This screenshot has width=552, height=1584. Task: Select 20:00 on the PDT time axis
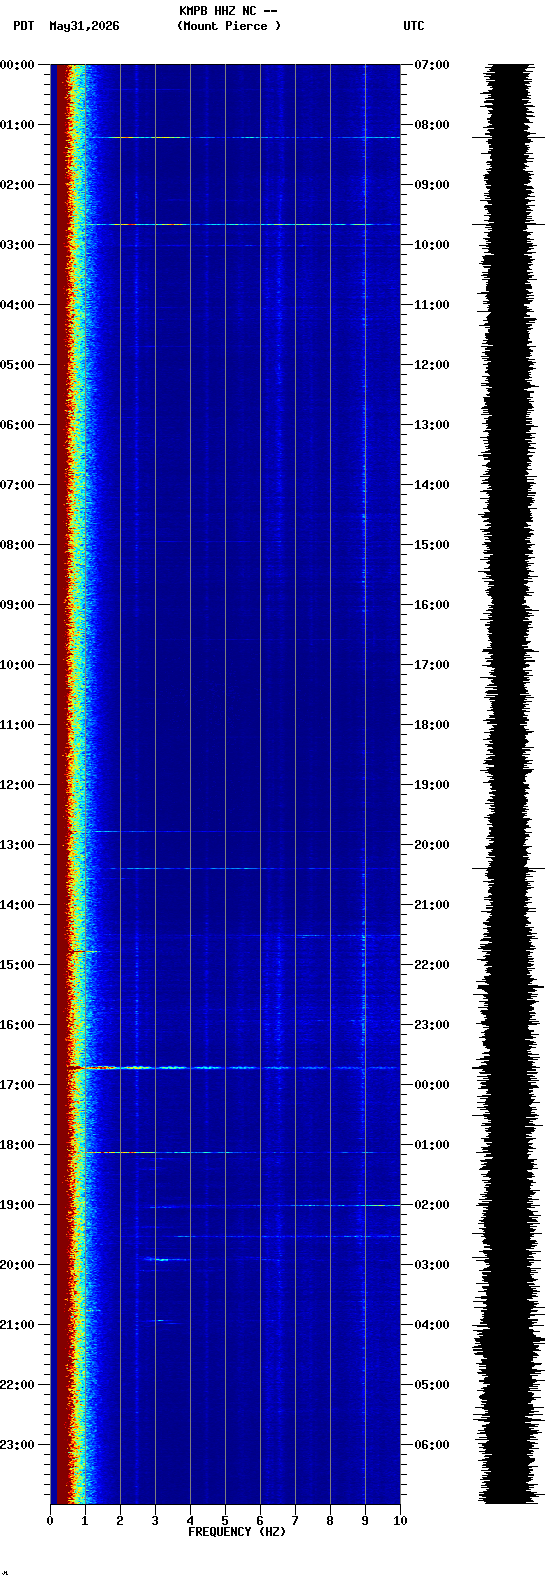pos(17,1265)
